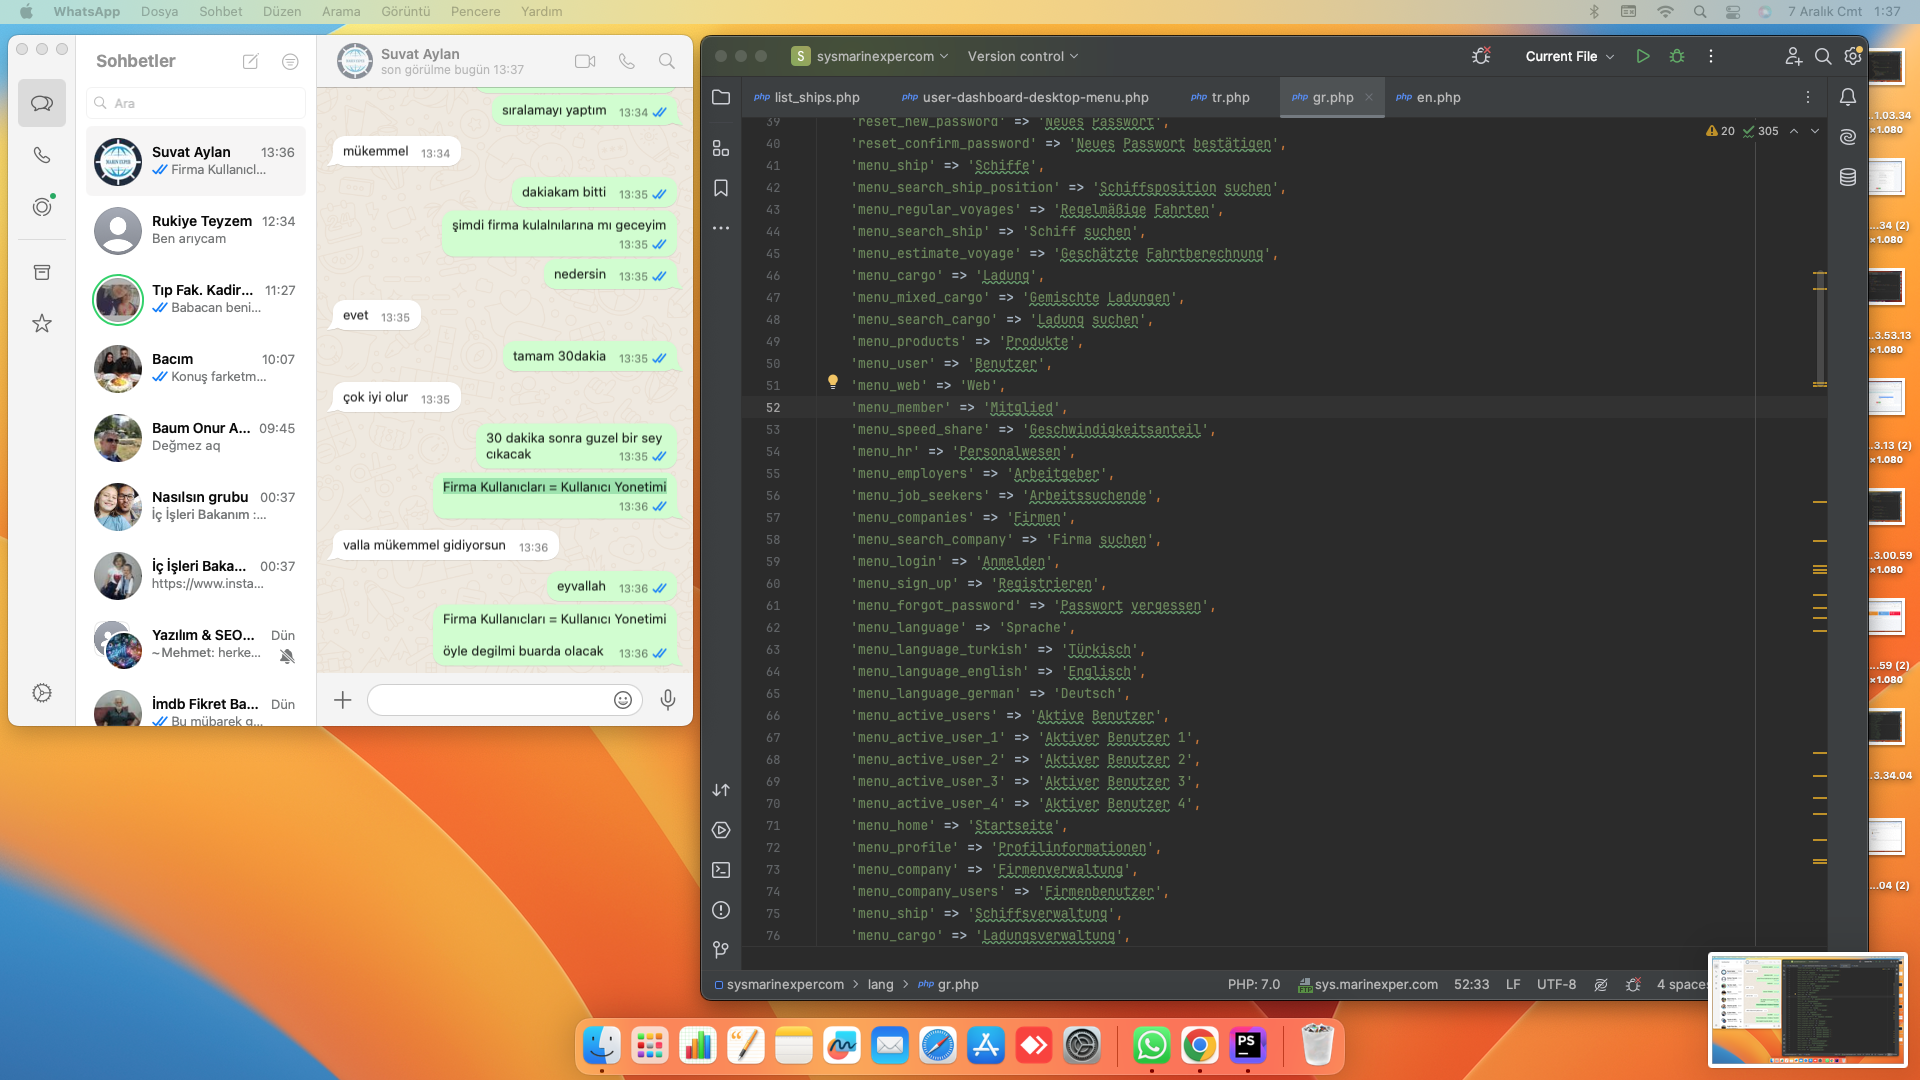Record voice message with microphone icon
This screenshot has width=1920, height=1080.
point(668,700)
